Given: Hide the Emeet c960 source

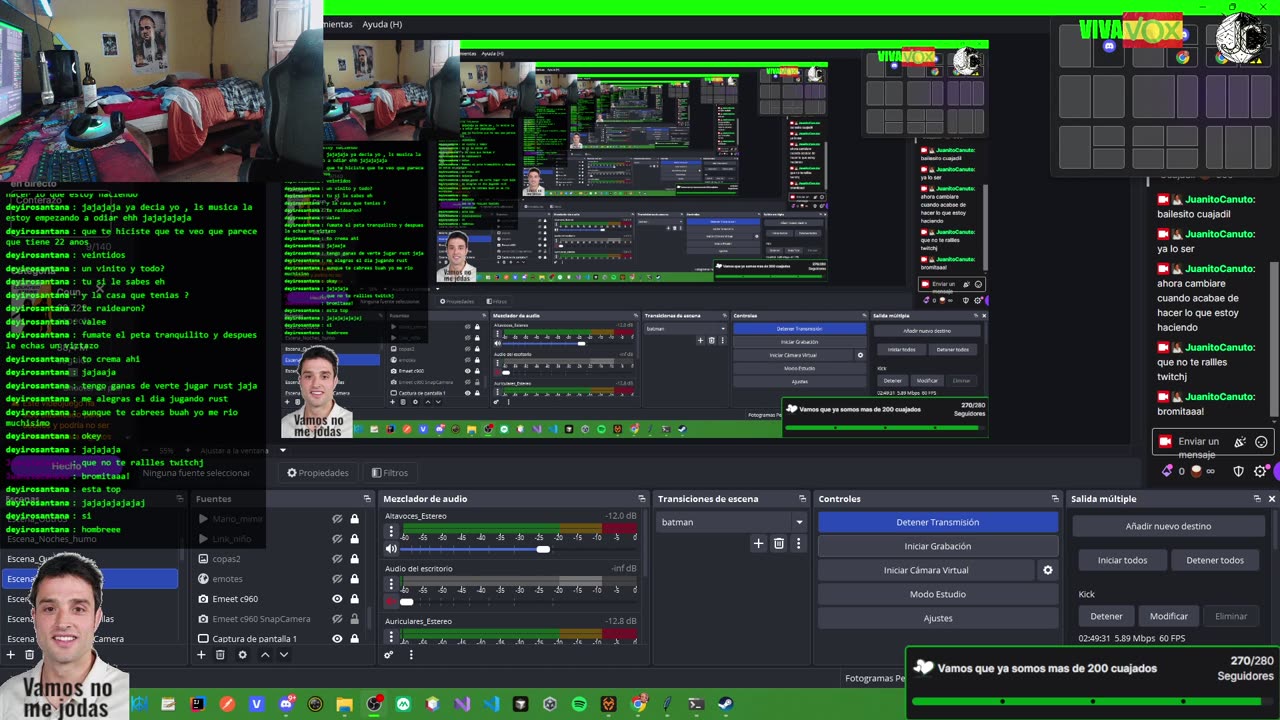Looking at the screenshot, I should coord(337,599).
